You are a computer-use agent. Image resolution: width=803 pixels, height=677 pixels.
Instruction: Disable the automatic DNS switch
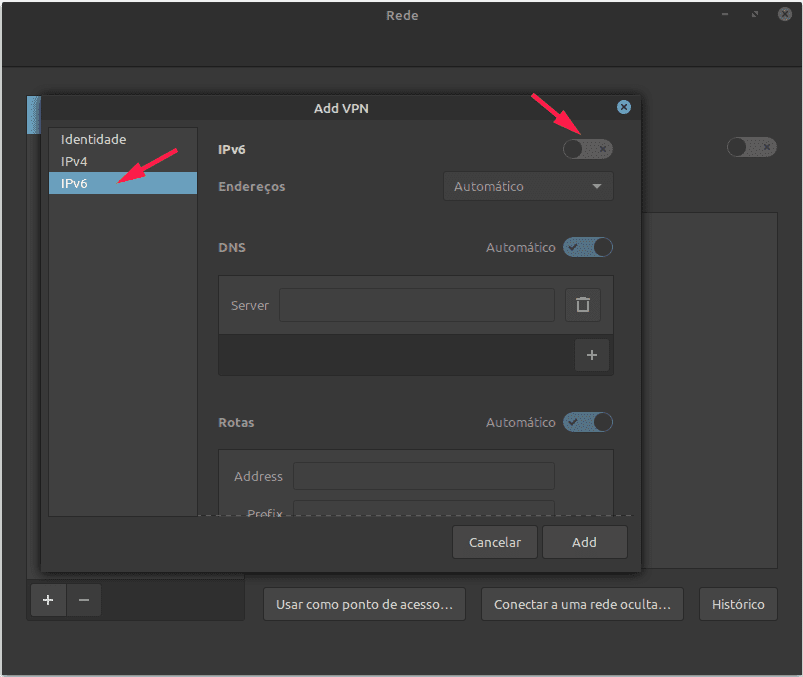[x=587, y=247]
